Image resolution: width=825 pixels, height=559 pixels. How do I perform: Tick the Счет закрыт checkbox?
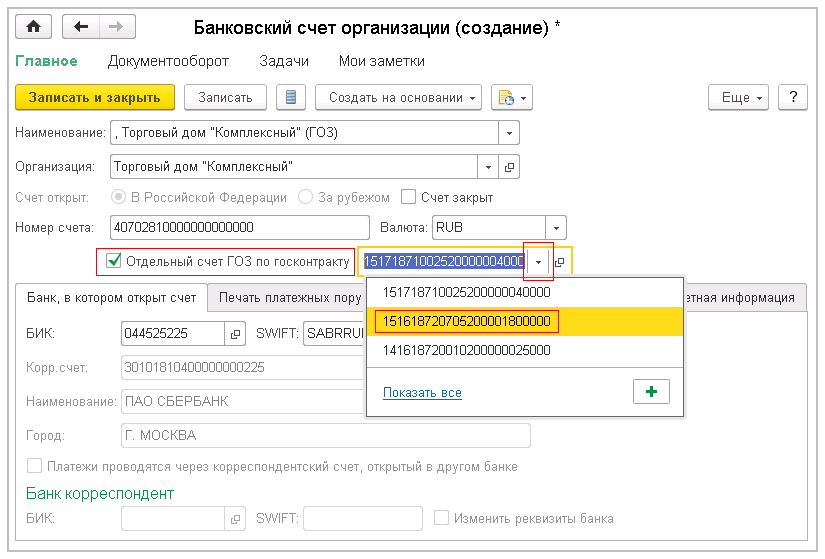click(408, 197)
